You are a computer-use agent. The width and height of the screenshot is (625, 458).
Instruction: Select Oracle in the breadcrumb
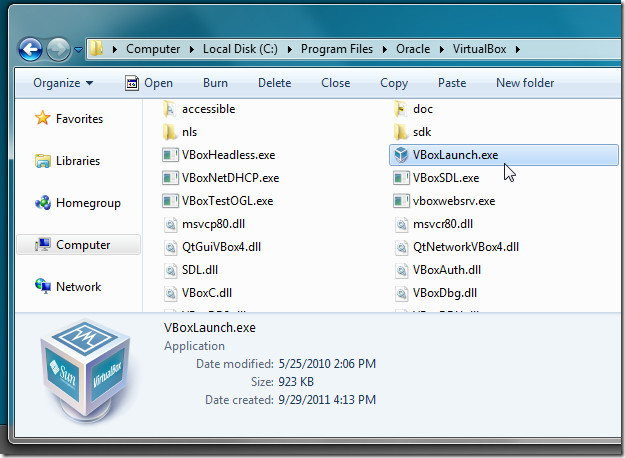coord(413,49)
